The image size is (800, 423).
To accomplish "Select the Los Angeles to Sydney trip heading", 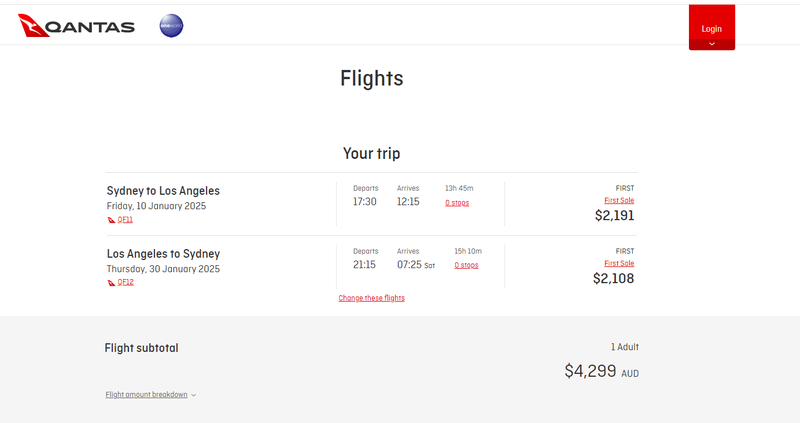I will tap(163, 254).
